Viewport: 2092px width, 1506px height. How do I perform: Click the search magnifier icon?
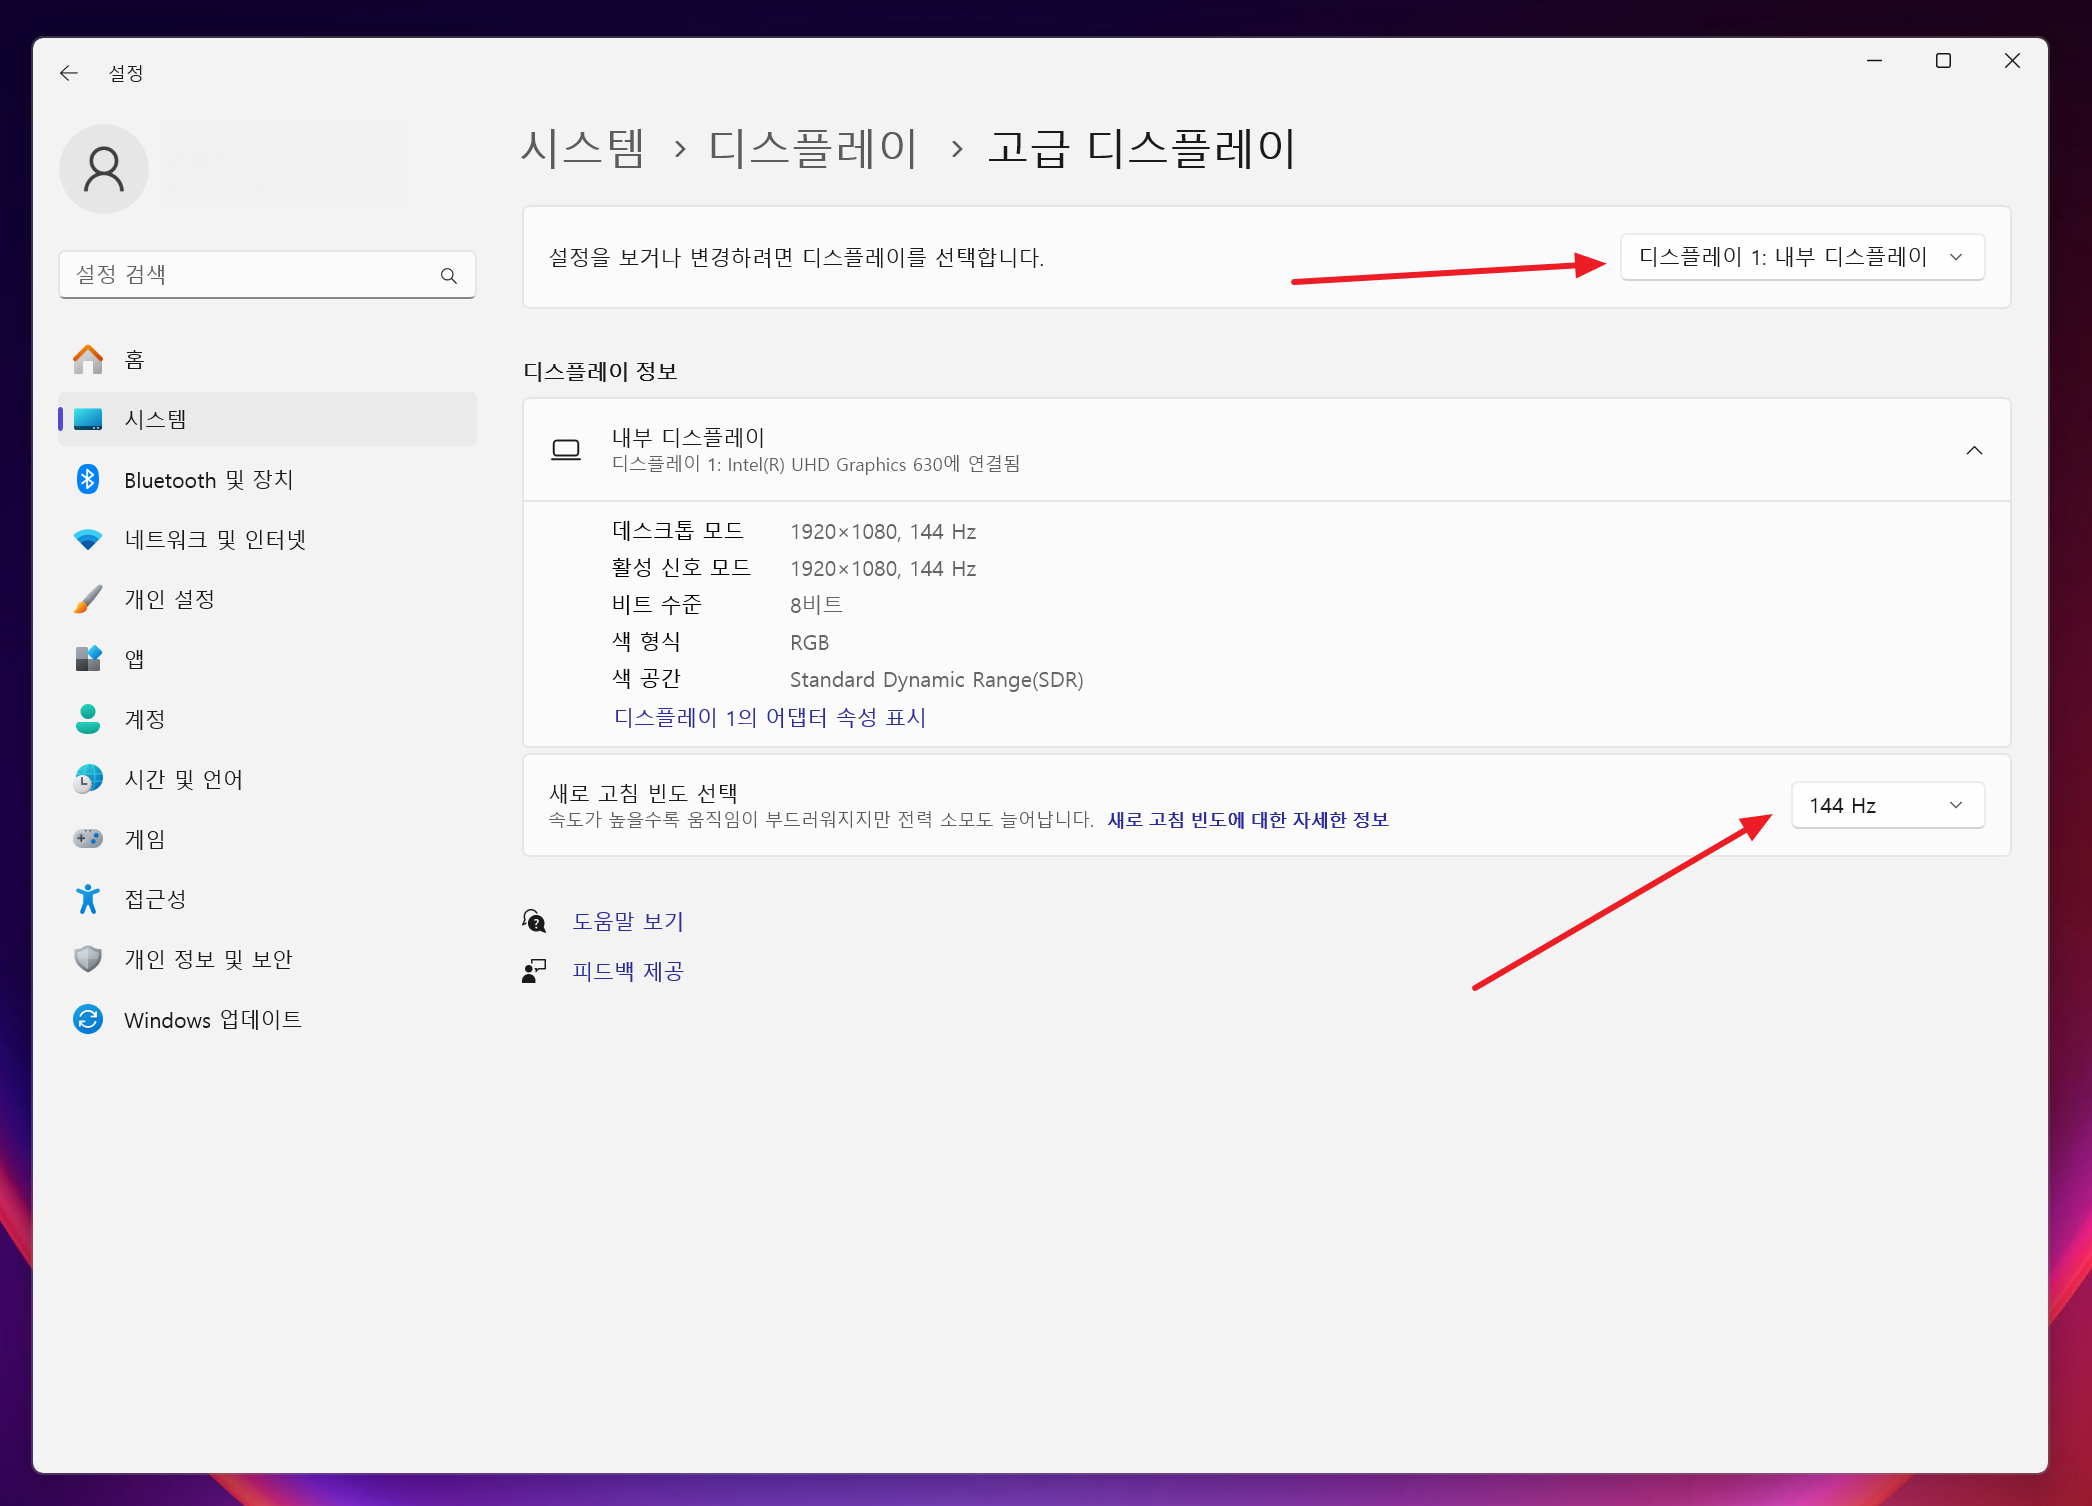pos(449,275)
